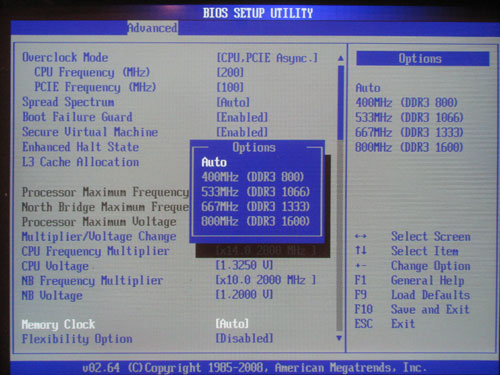Click the Select Screen arrows icon

coord(361,237)
